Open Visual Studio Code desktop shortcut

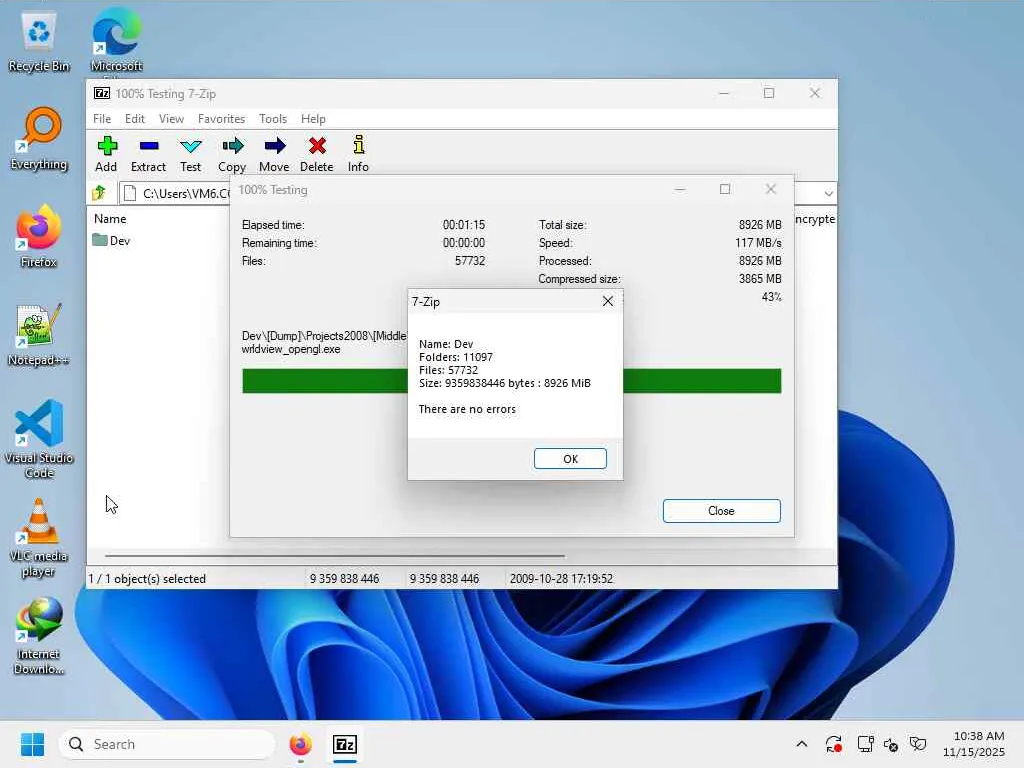[x=39, y=439]
